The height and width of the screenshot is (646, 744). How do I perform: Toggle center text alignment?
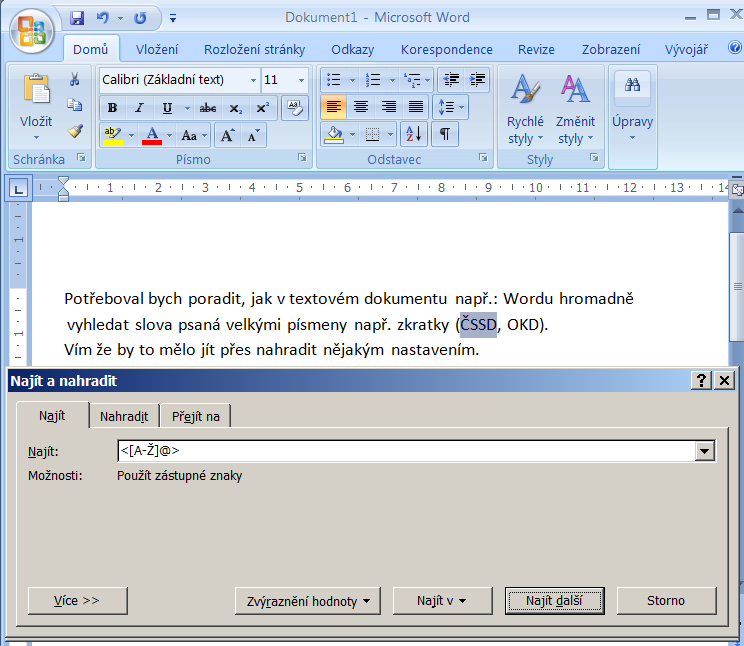[361, 107]
